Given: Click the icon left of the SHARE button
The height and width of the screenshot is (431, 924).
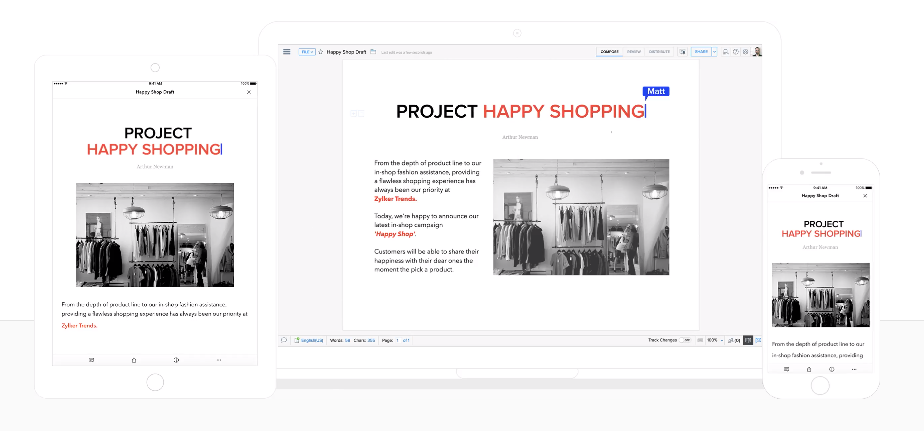Looking at the screenshot, I should coord(682,52).
